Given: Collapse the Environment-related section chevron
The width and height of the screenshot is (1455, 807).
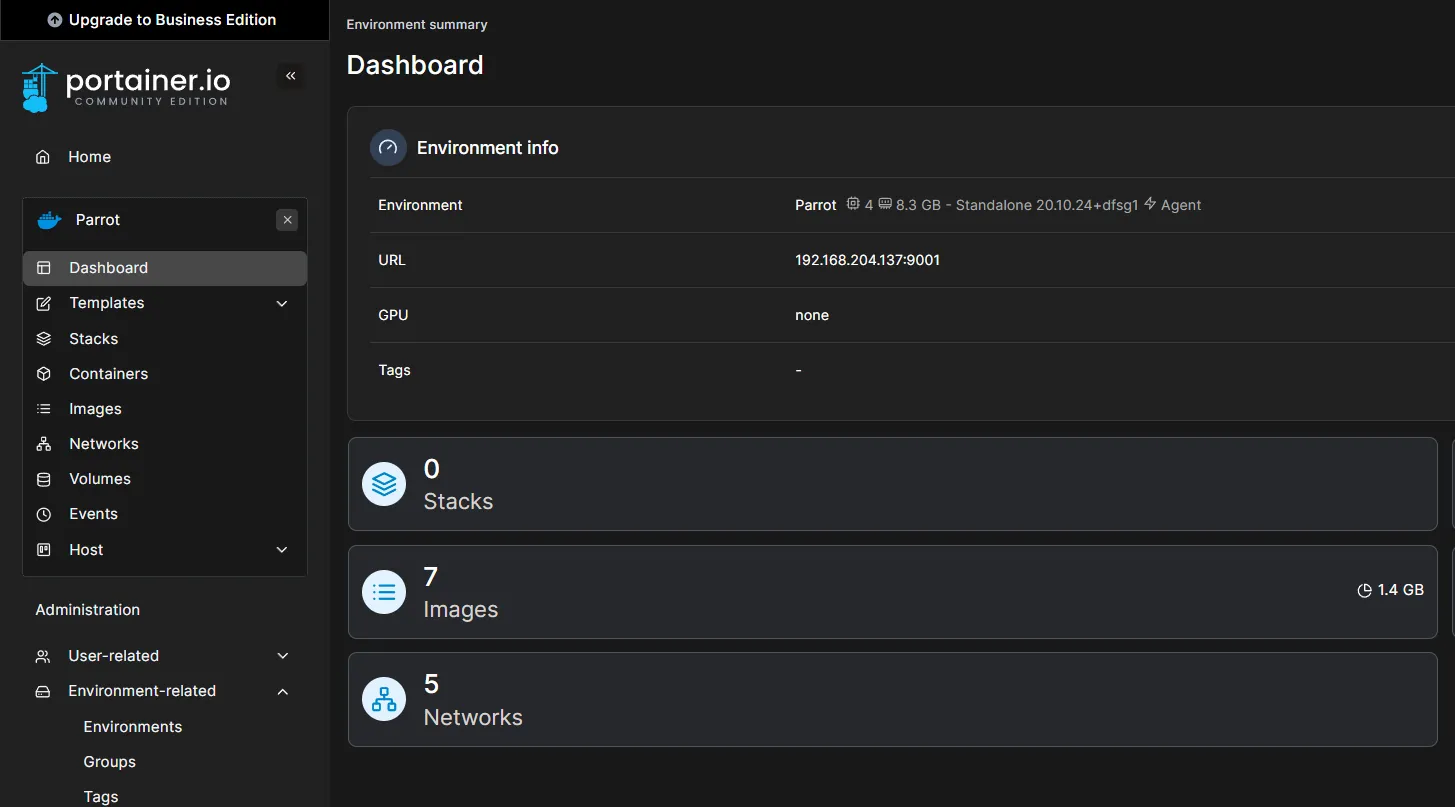Looking at the screenshot, I should point(282,691).
